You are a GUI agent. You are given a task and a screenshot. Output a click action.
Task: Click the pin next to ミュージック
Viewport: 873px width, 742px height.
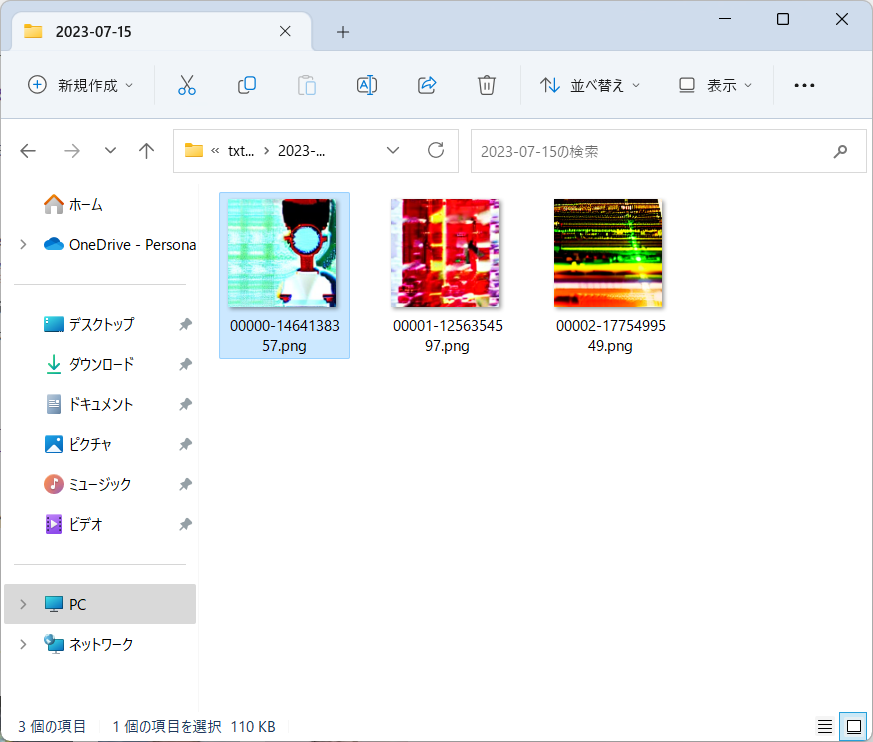185,484
